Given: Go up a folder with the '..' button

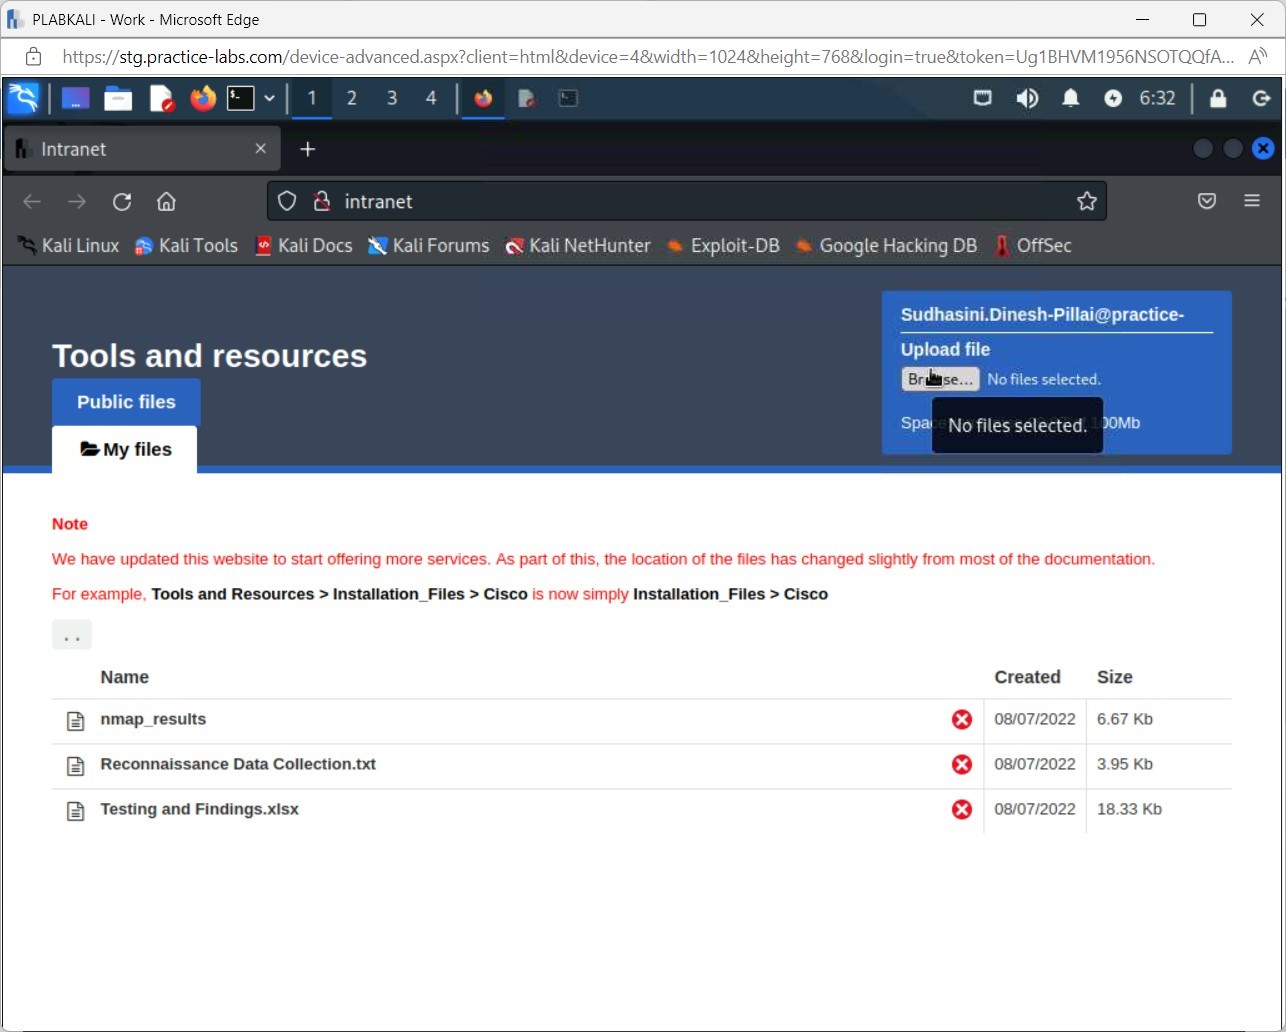Looking at the screenshot, I should point(72,635).
